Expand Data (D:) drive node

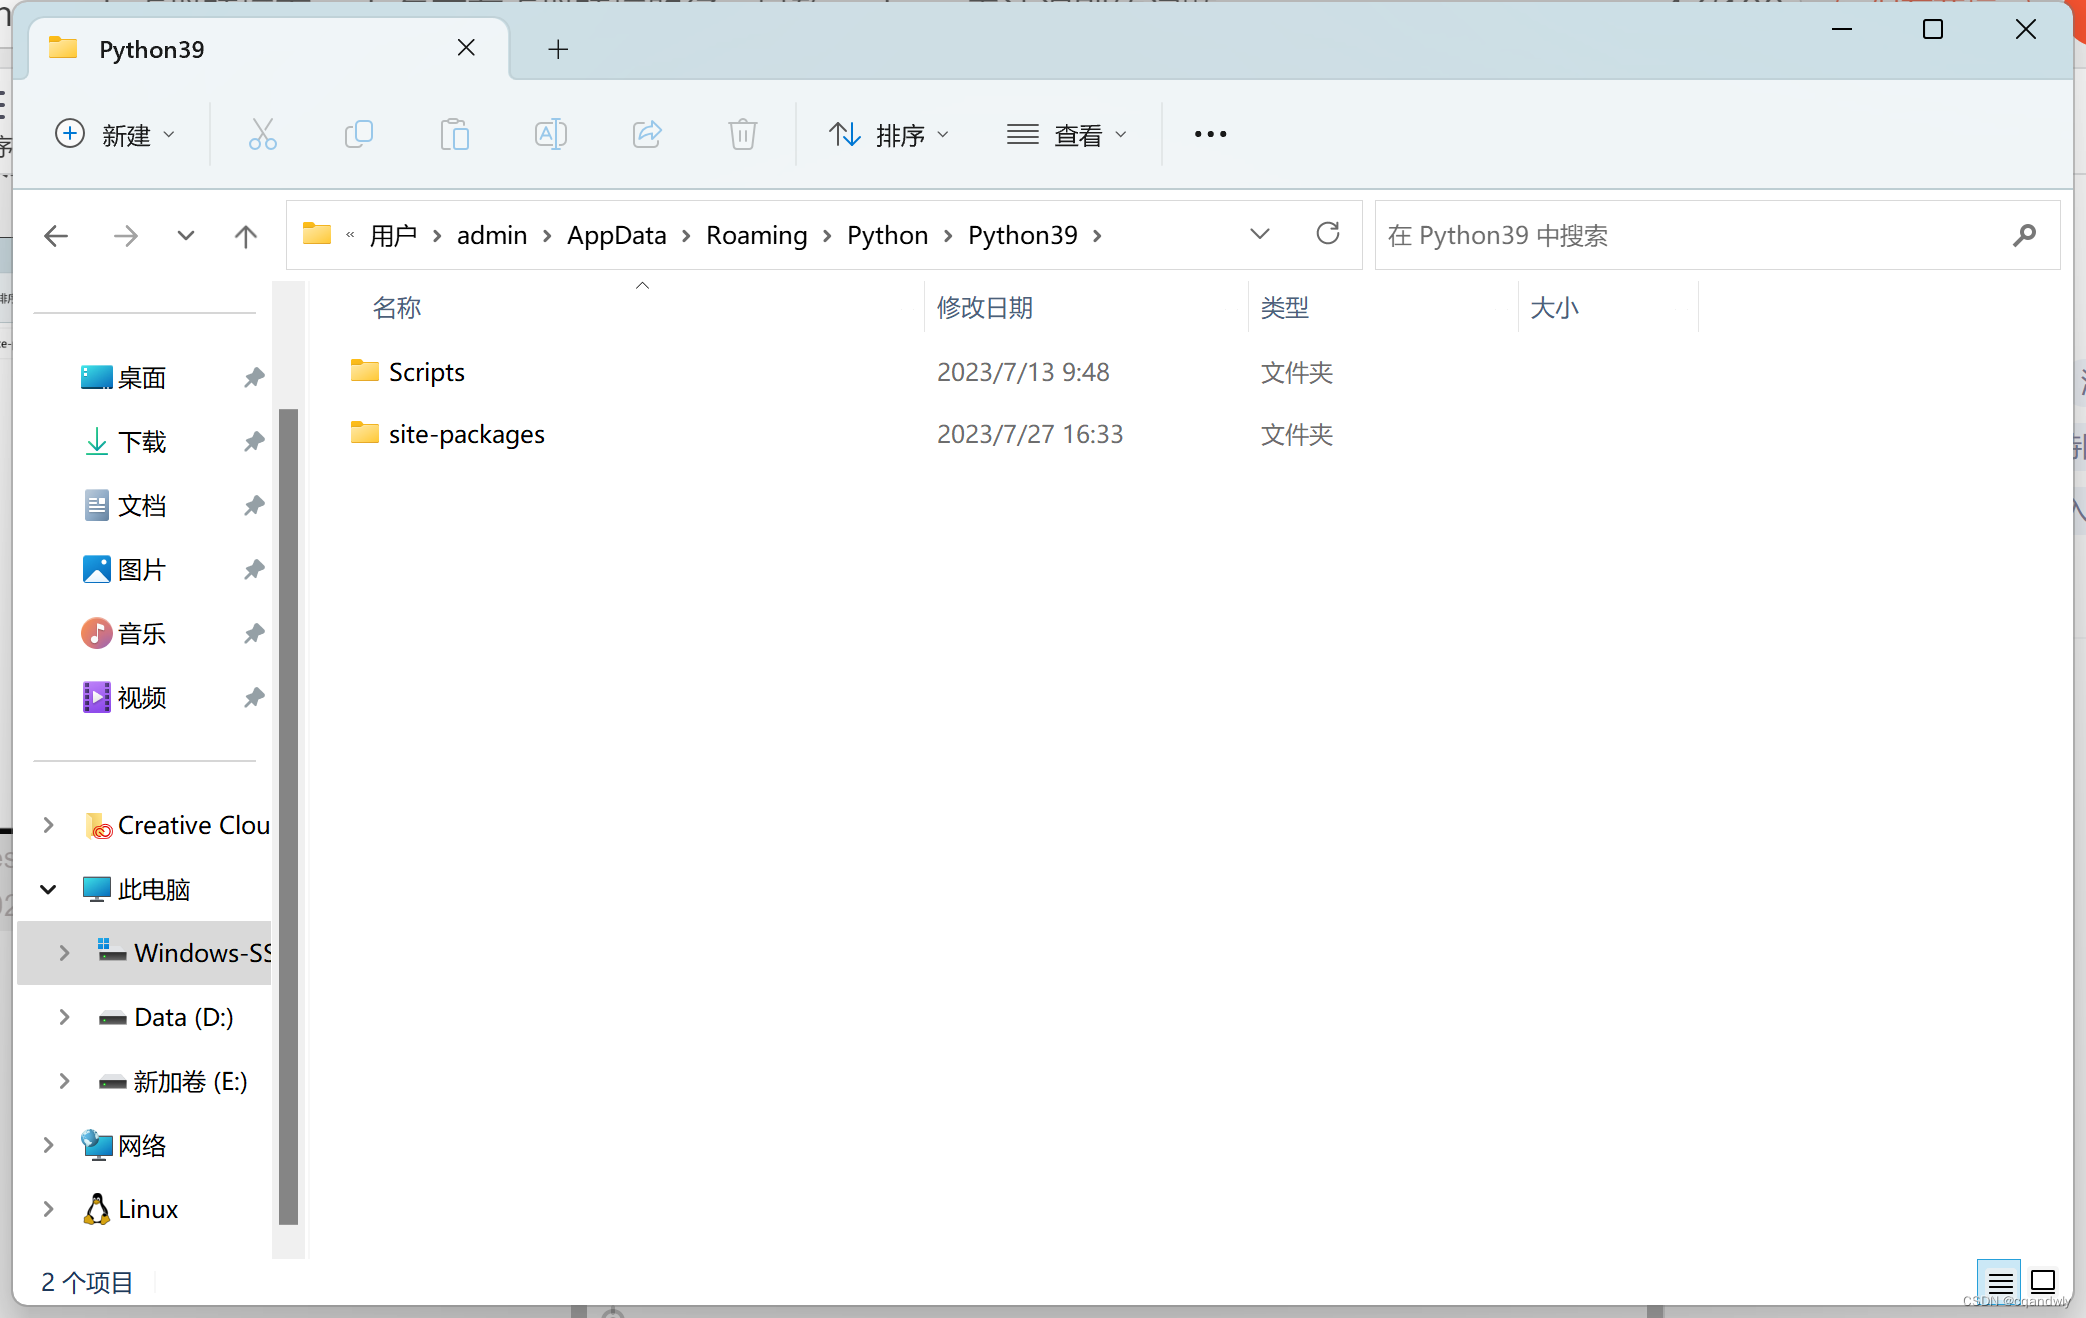click(64, 1017)
